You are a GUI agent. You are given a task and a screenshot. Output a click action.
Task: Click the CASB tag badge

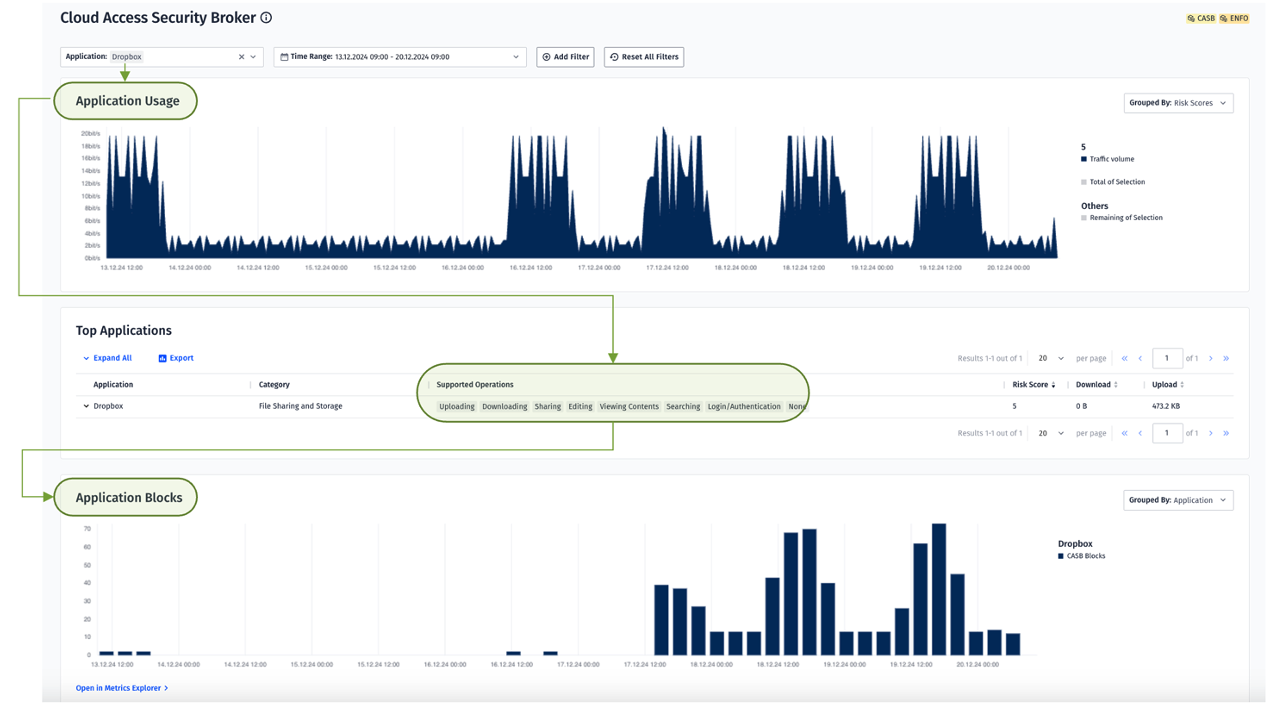1201,18
